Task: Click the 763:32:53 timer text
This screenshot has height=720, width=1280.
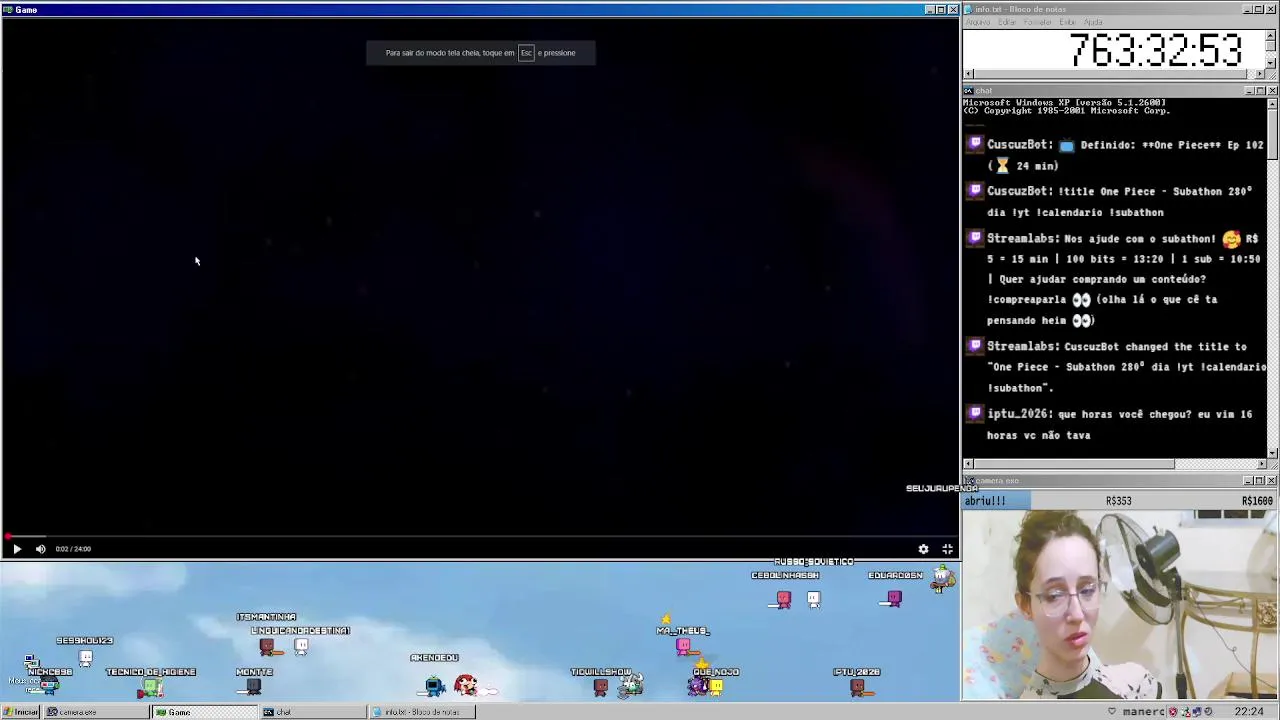Action: [1155, 51]
